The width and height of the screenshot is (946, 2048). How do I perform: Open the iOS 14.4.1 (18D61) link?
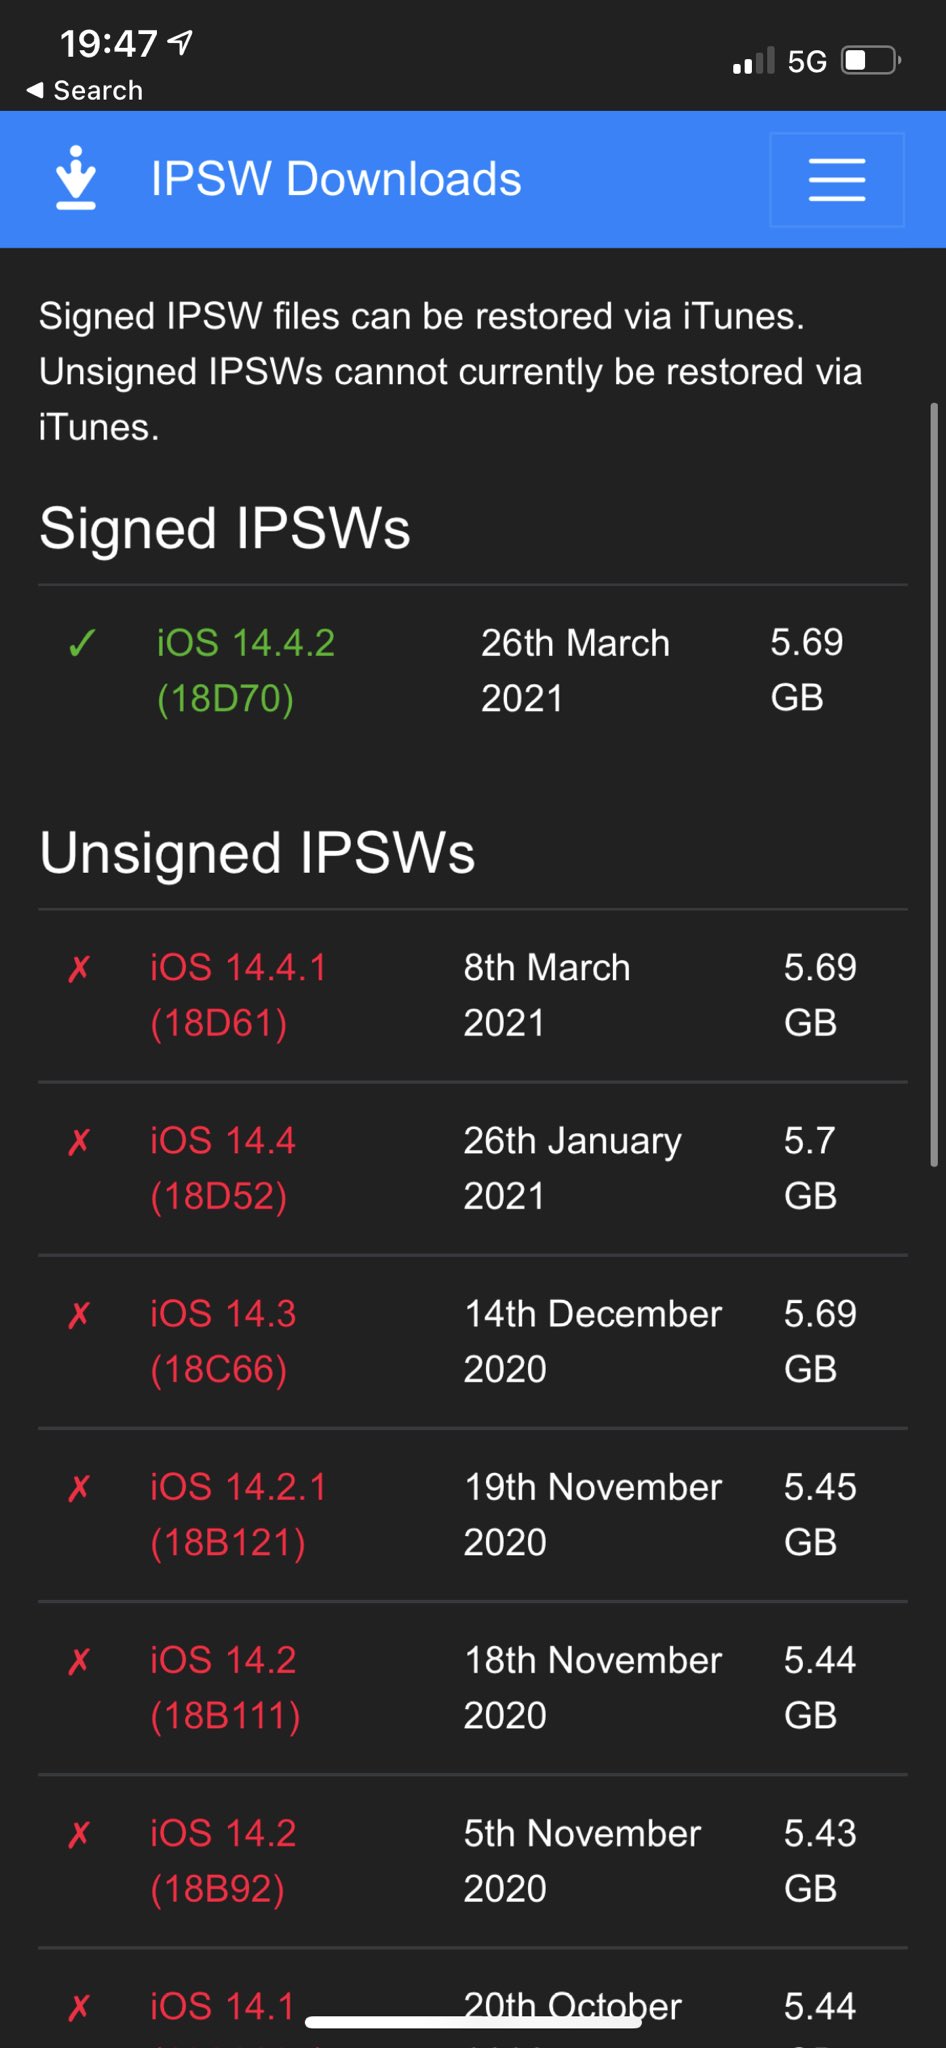[238, 995]
